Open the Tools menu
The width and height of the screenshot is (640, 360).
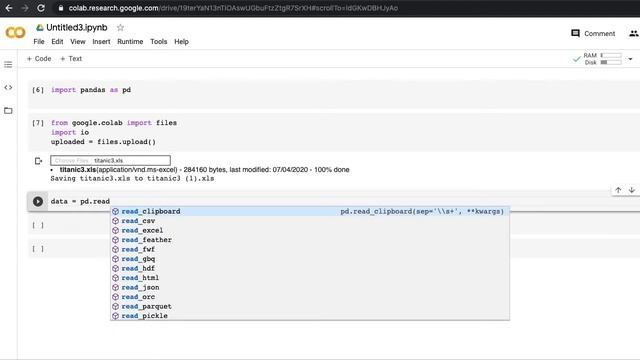[x=158, y=42]
